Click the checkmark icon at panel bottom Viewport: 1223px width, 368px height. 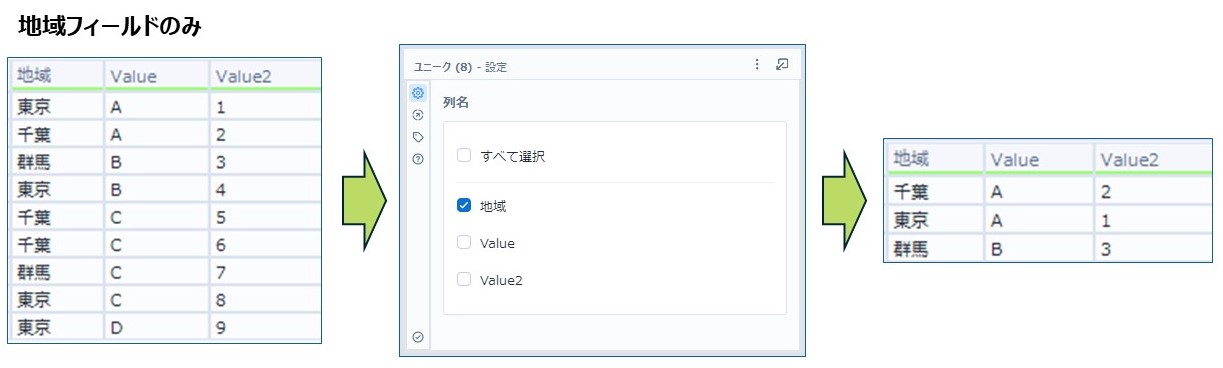point(418,337)
